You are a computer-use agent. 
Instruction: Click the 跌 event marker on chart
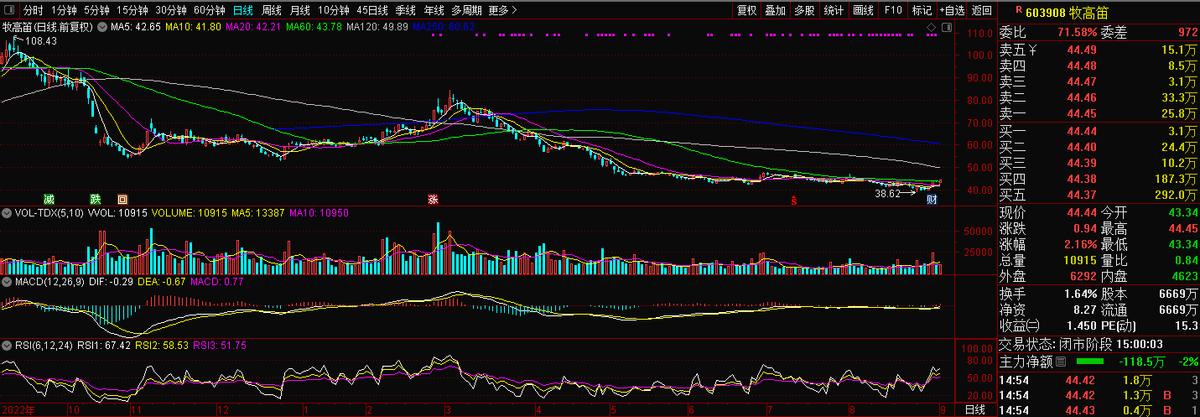click(x=94, y=198)
